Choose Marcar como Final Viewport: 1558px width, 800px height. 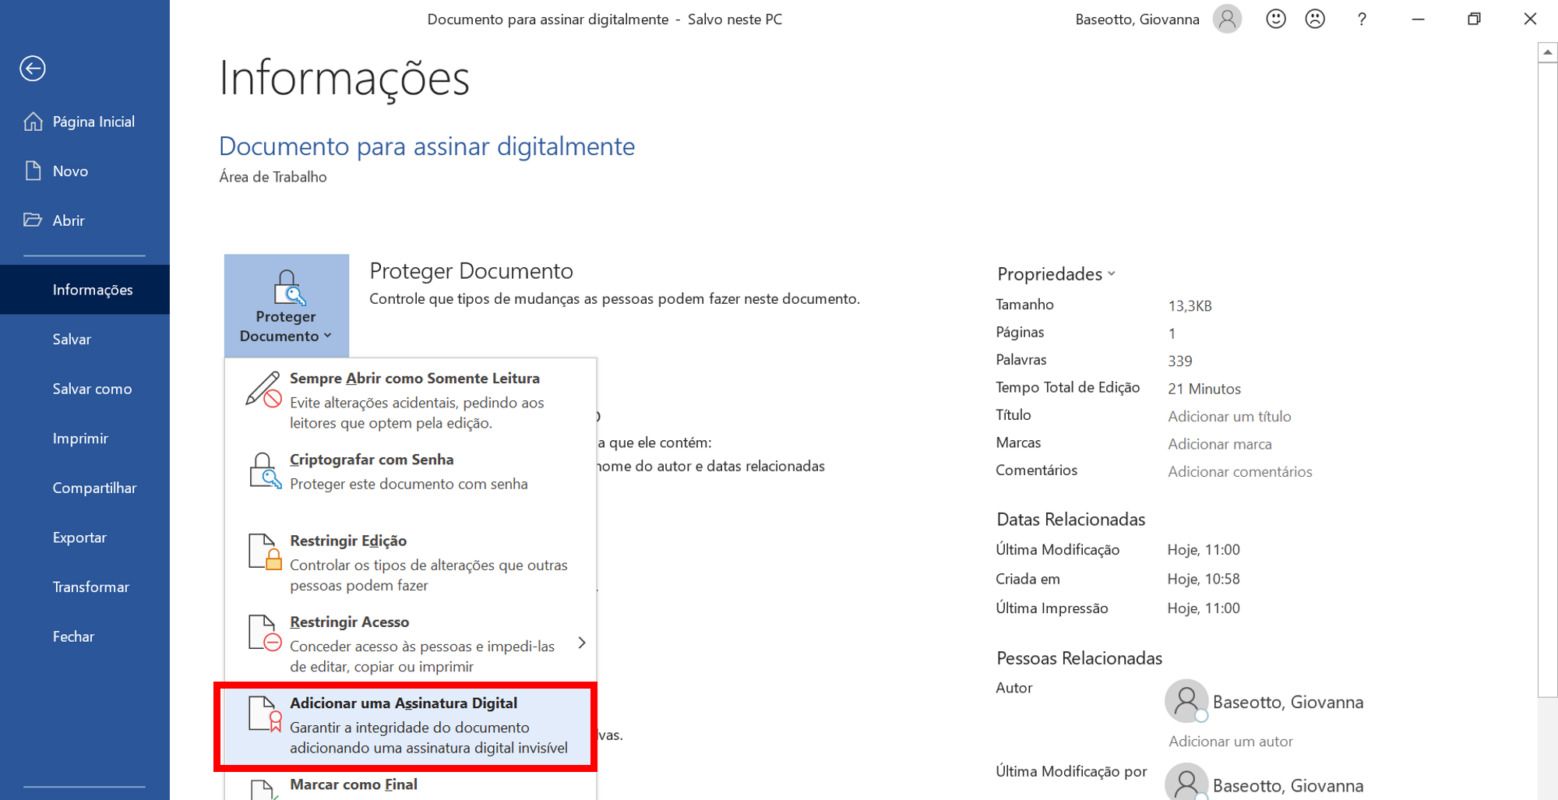click(352, 784)
